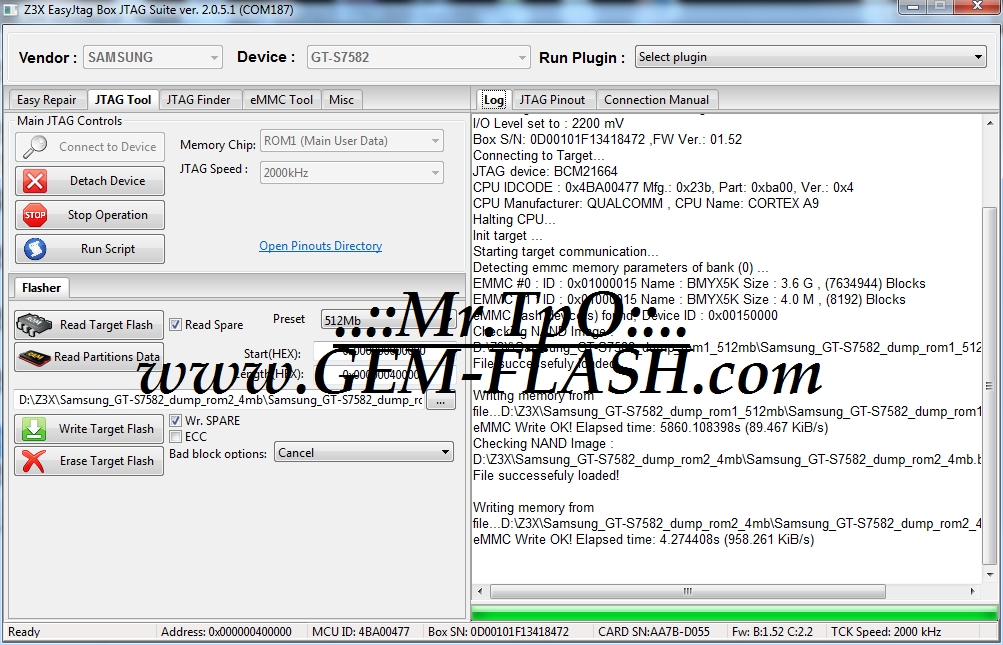
Task: Click the chip icon on Read Target Flash
Action: click(x=34, y=325)
